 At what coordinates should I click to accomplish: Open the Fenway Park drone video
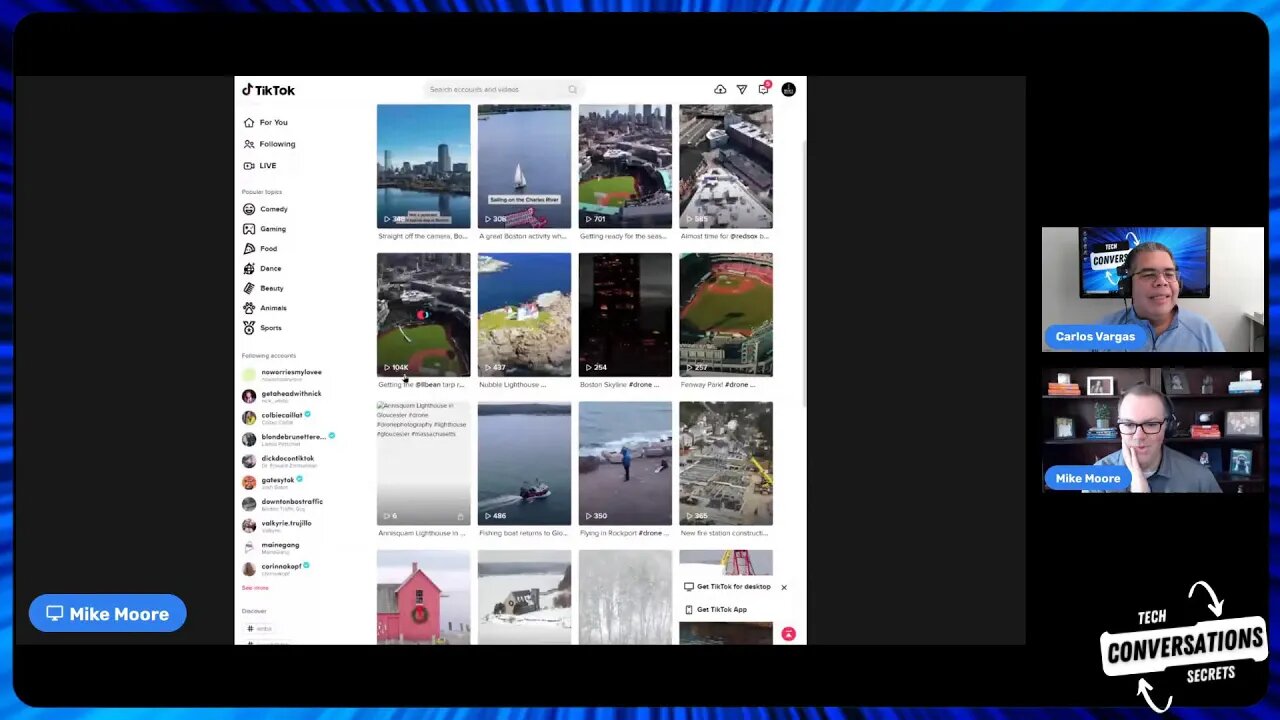726,314
